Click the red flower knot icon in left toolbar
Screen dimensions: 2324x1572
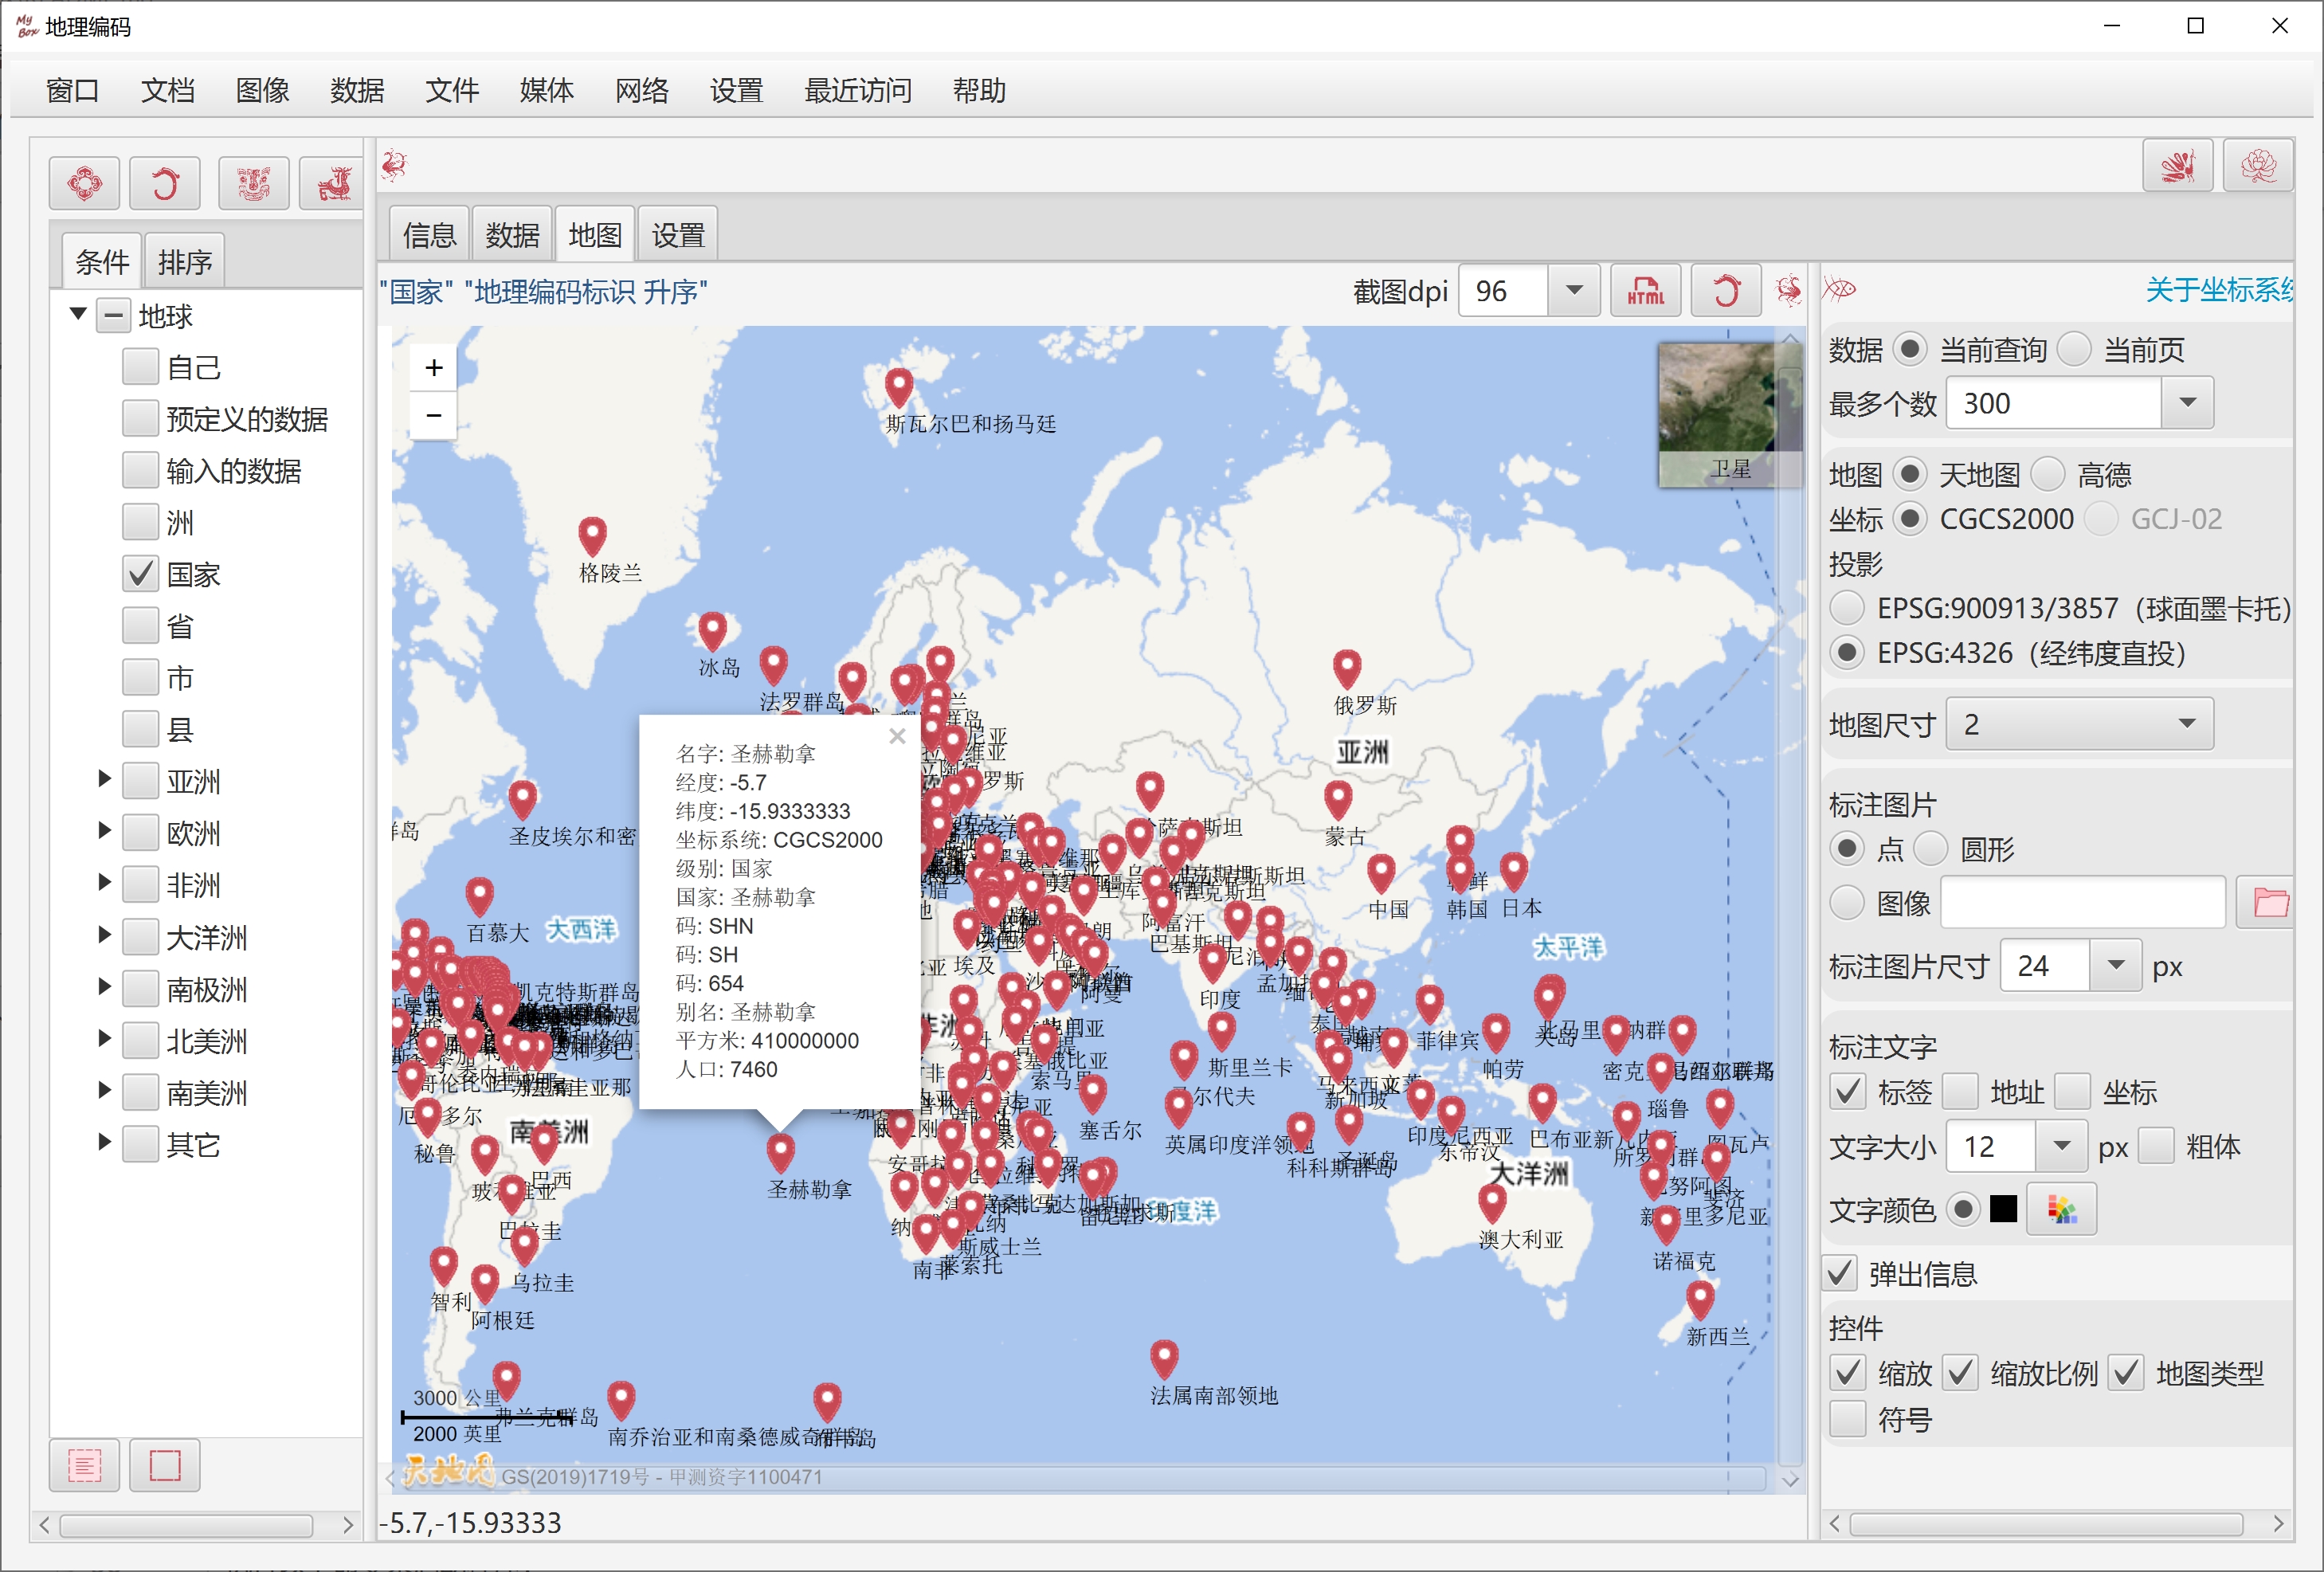click(84, 184)
